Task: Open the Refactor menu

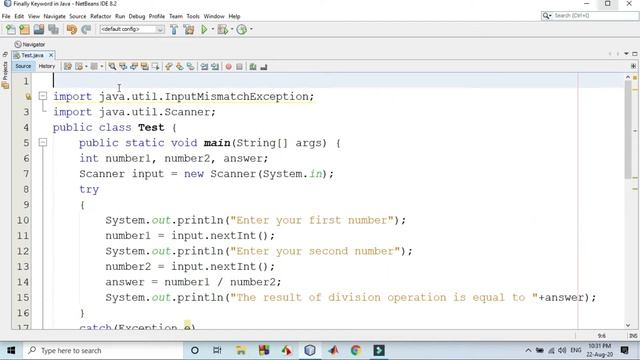Action: (100, 16)
